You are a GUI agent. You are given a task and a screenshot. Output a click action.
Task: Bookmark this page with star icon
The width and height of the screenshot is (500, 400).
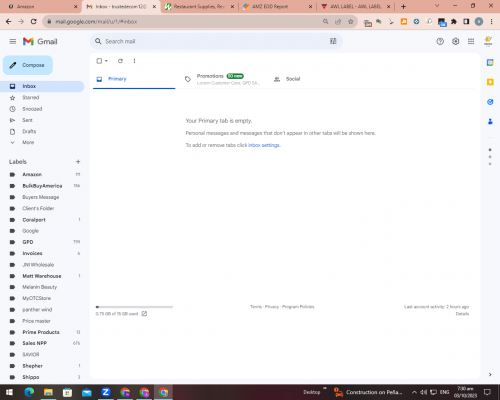(x=350, y=22)
